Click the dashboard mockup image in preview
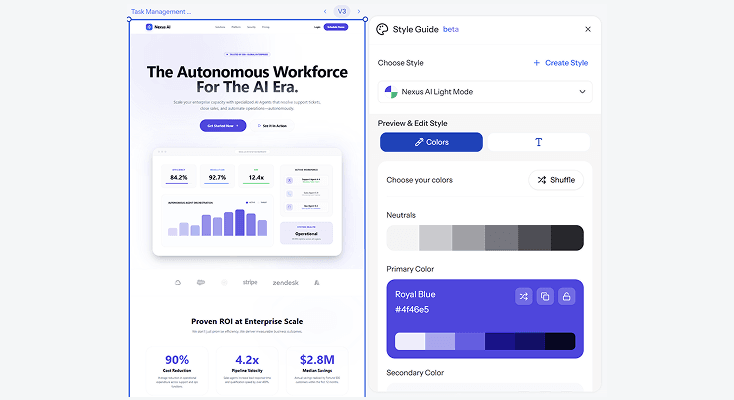The image size is (734, 400). coord(247,202)
